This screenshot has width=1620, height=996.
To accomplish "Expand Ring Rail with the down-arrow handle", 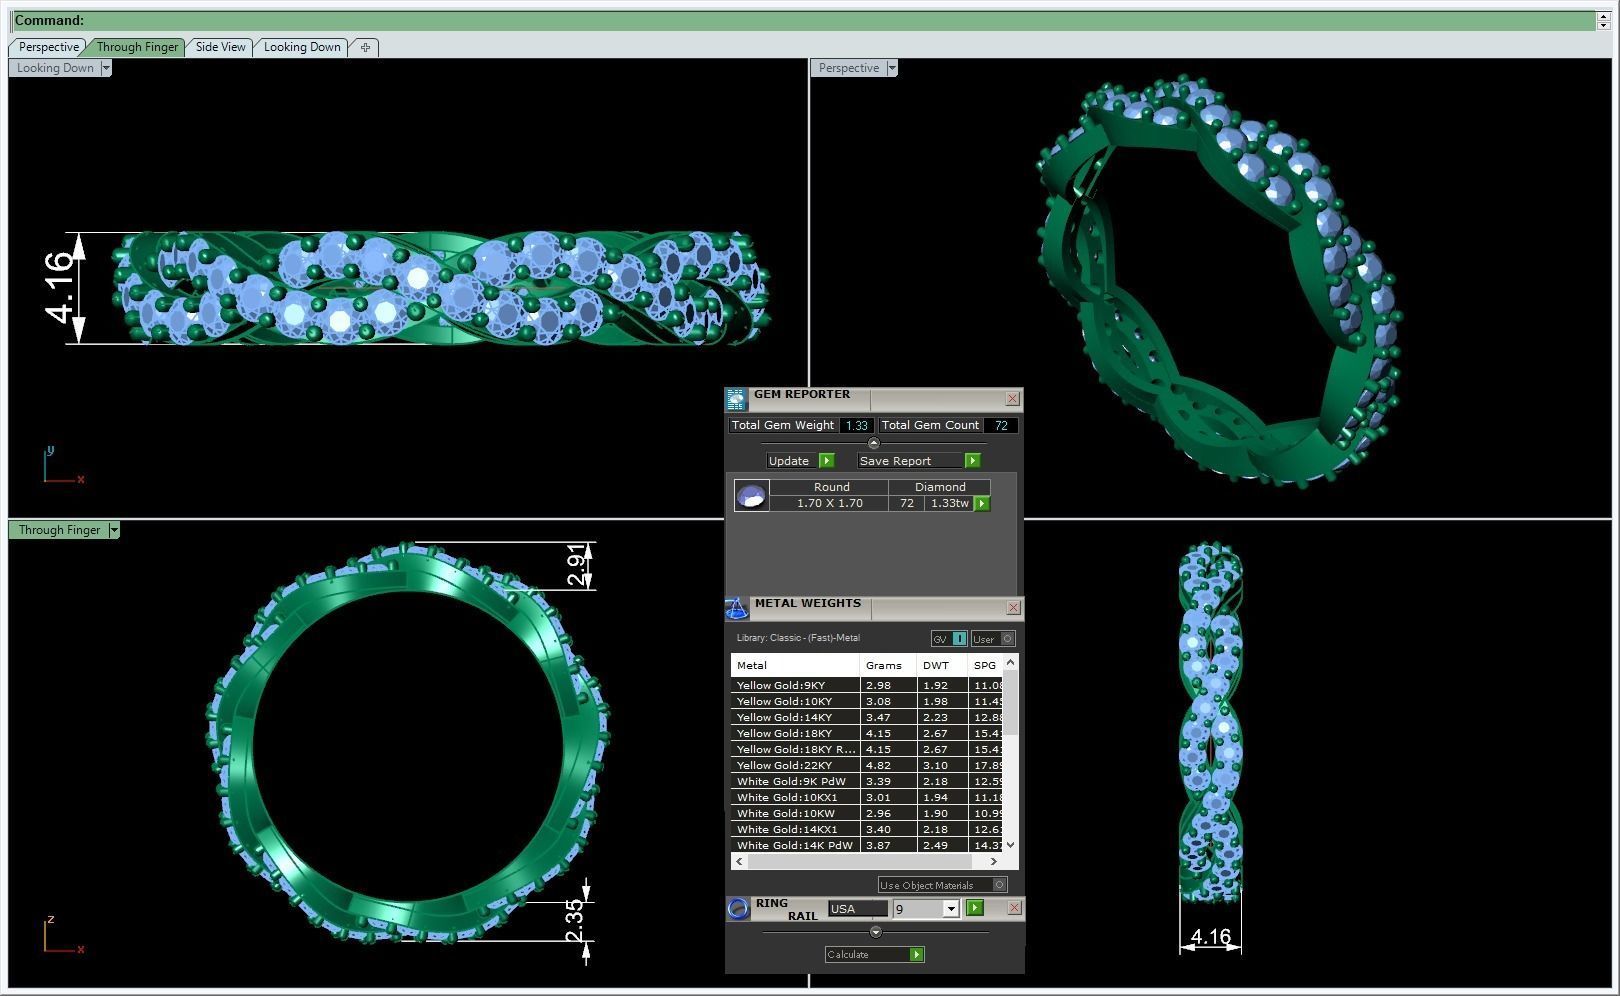I will [x=875, y=932].
